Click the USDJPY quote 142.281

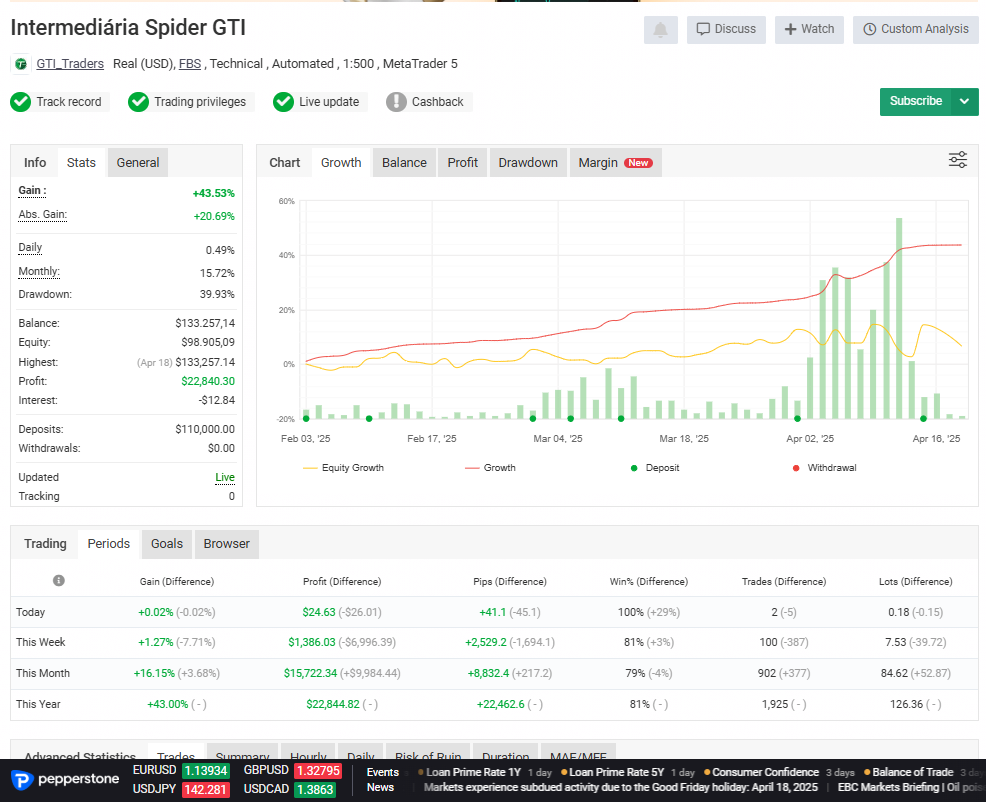pyautogui.click(x=206, y=789)
